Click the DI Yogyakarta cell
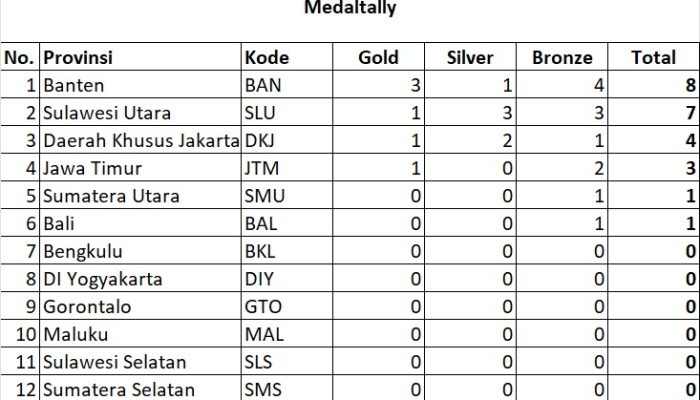 tap(102, 279)
